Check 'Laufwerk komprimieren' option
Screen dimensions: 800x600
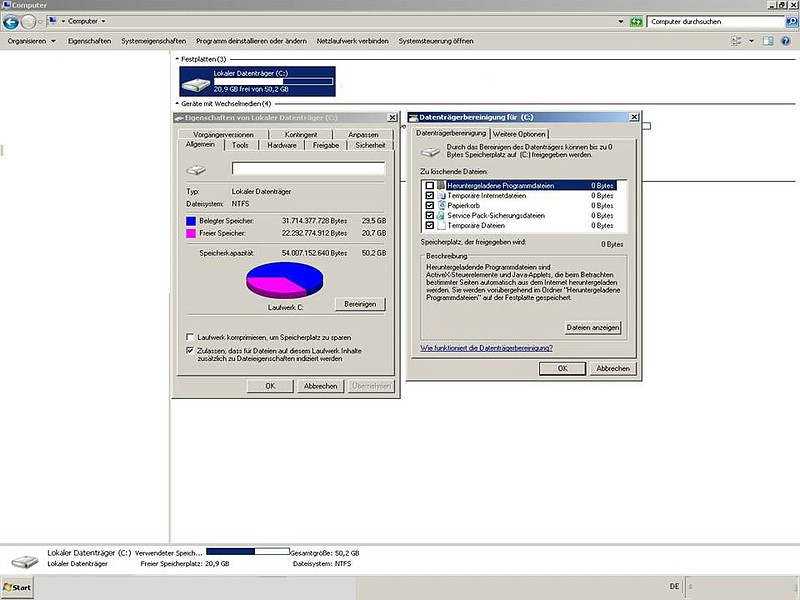191,337
